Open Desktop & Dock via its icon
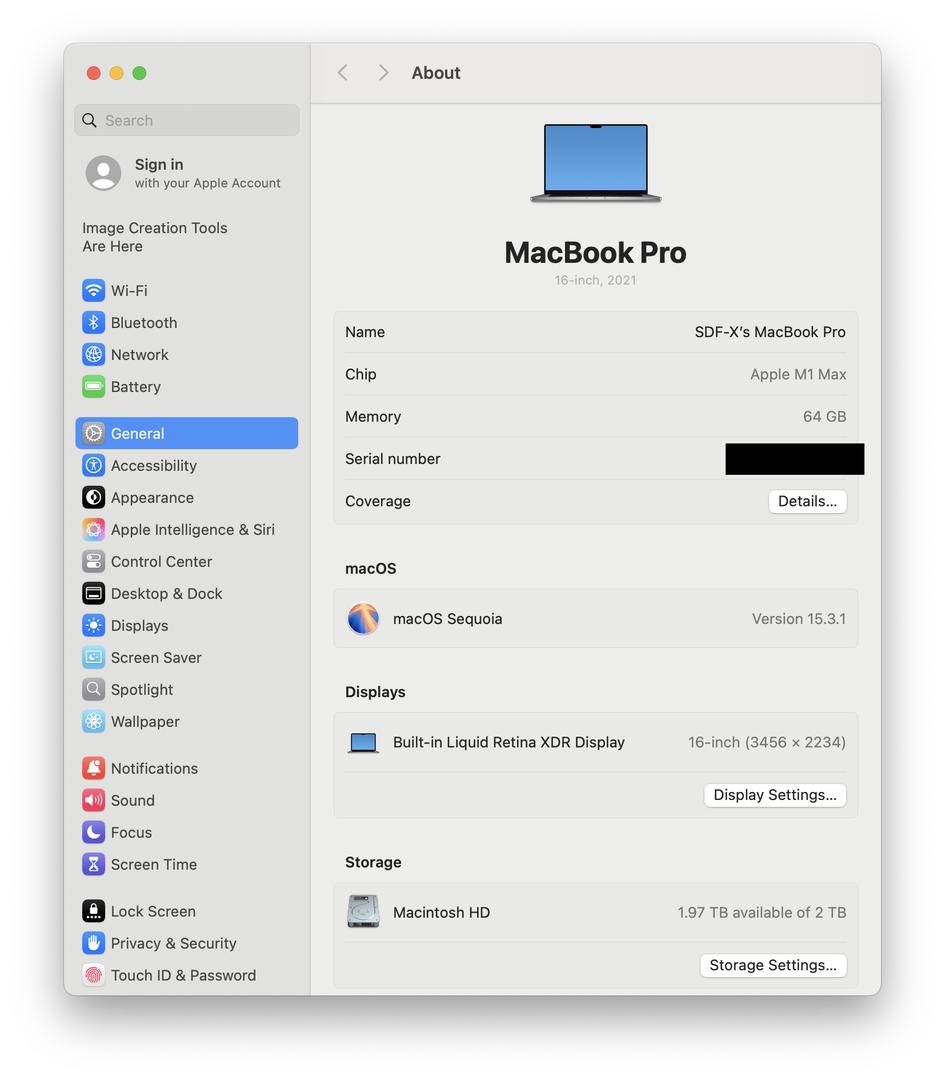The height and width of the screenshot is (1080, 945). click(94, 594)
